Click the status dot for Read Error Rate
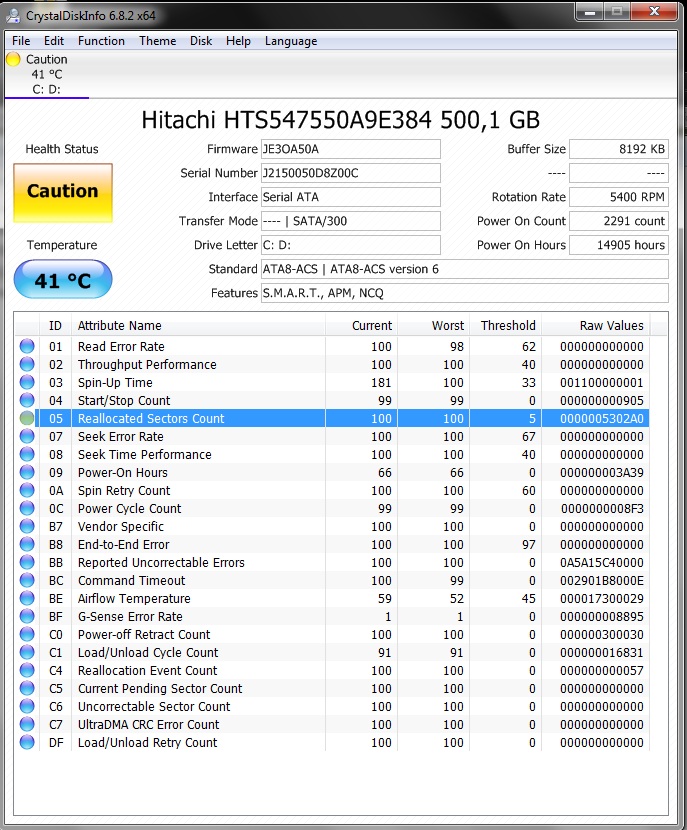The image size is (687, 830). click(x=27, y=346)
